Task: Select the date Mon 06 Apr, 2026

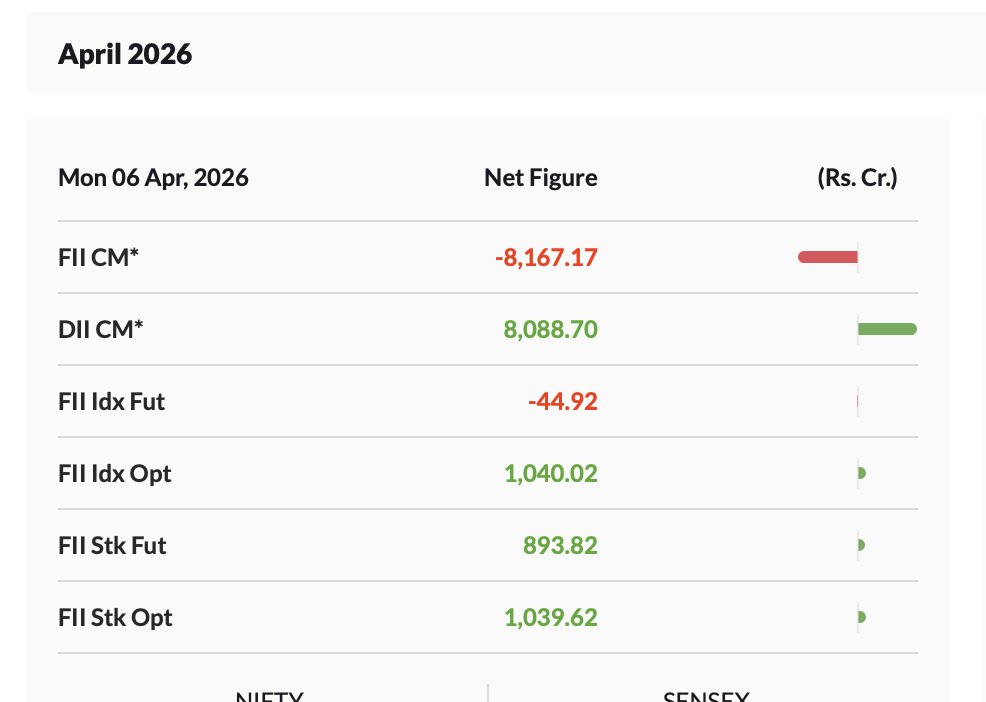Action: click(153, 178)
